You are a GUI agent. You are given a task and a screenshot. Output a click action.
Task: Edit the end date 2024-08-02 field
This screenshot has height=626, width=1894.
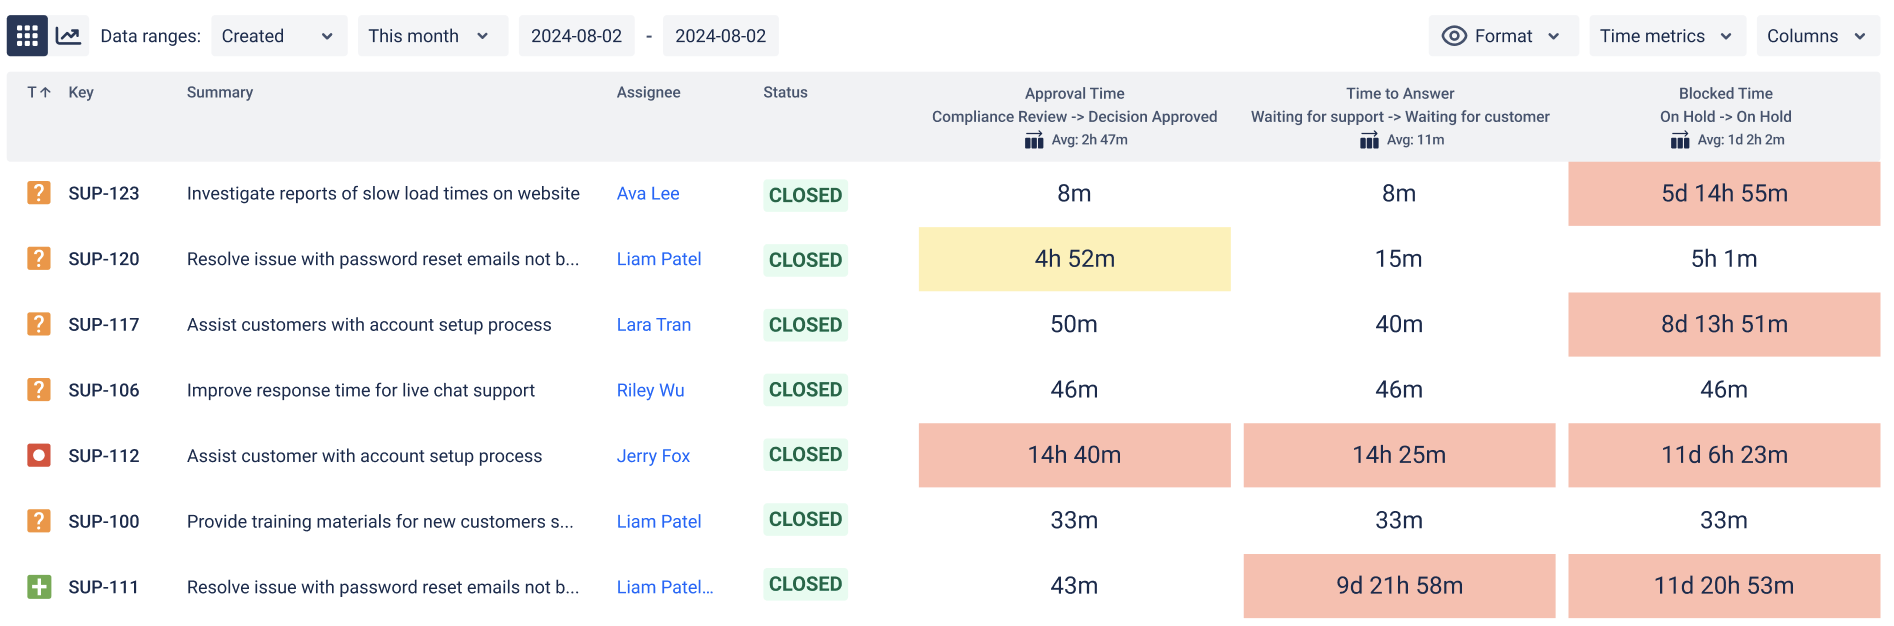[721, 36]
